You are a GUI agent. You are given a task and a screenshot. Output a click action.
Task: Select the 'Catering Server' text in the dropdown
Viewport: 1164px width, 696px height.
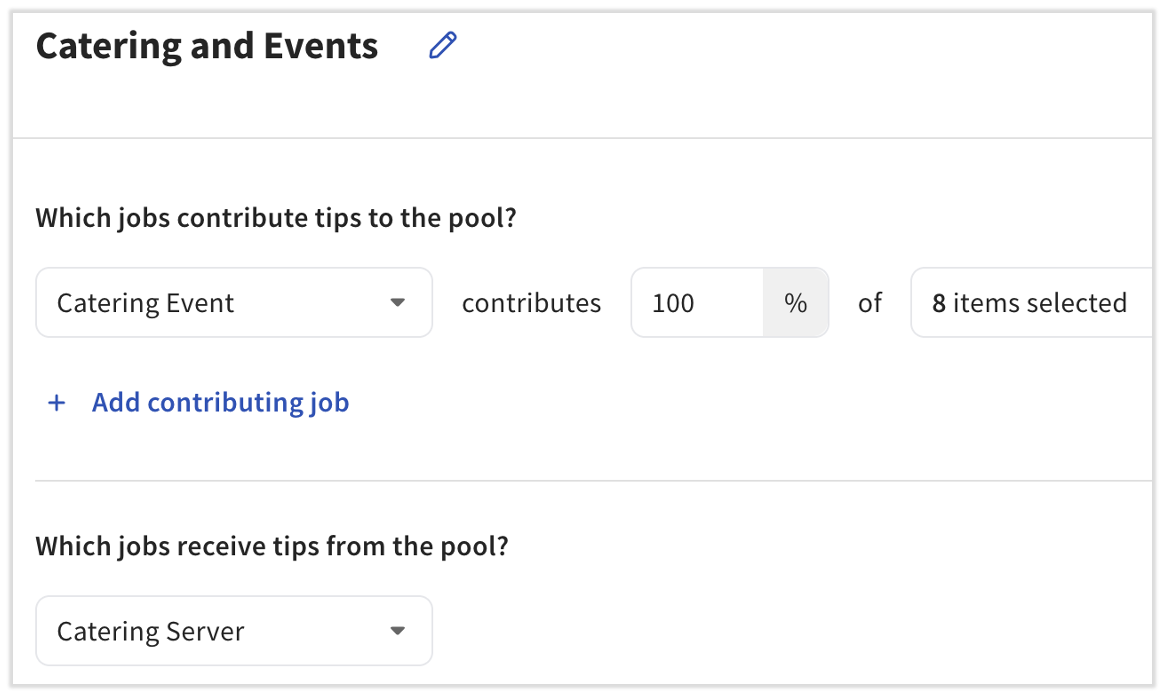(x=150, y=632)
